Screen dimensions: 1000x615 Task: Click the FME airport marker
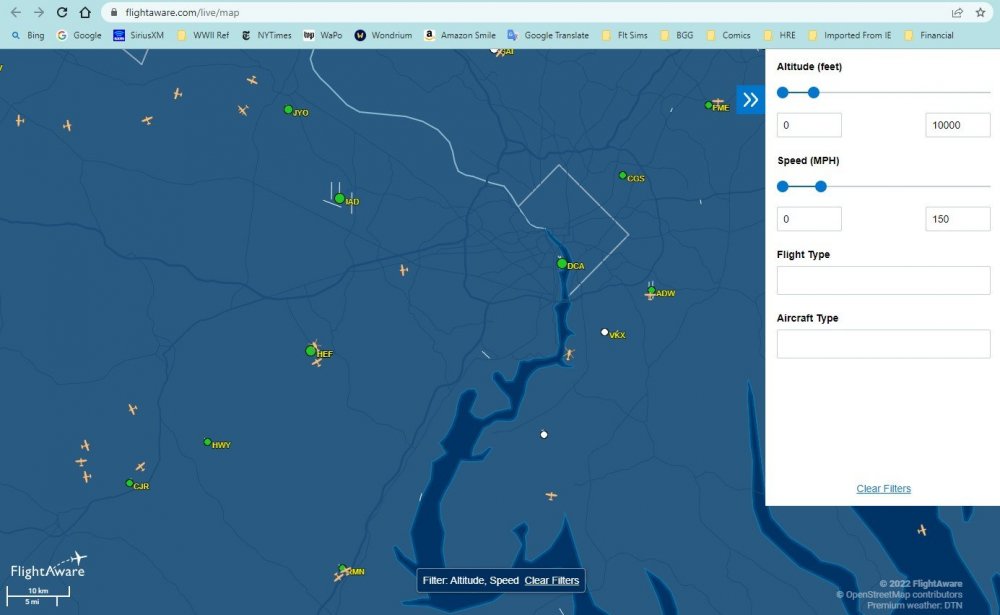(707, 104)
